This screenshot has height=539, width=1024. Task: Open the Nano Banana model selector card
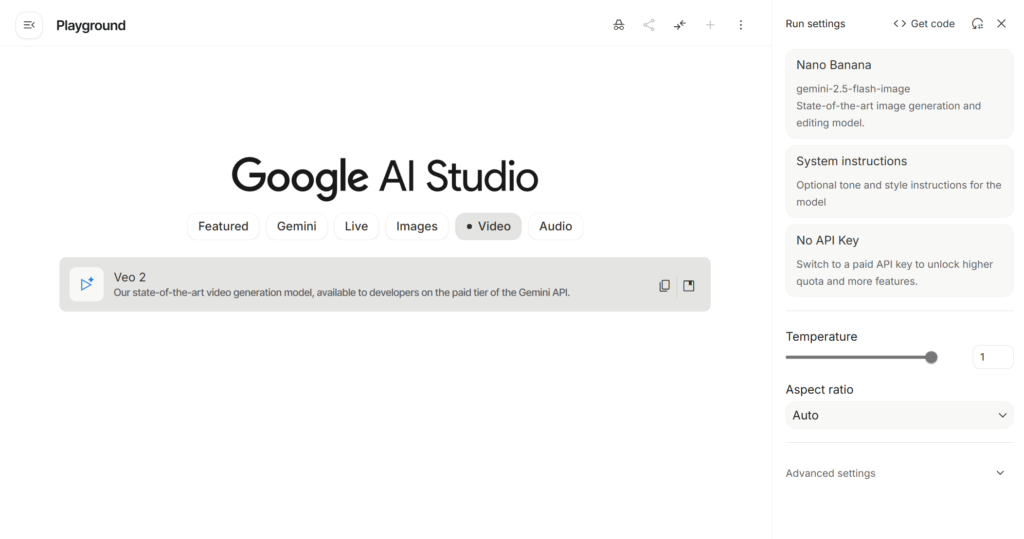pyautogui.click(x=899, y=94)
